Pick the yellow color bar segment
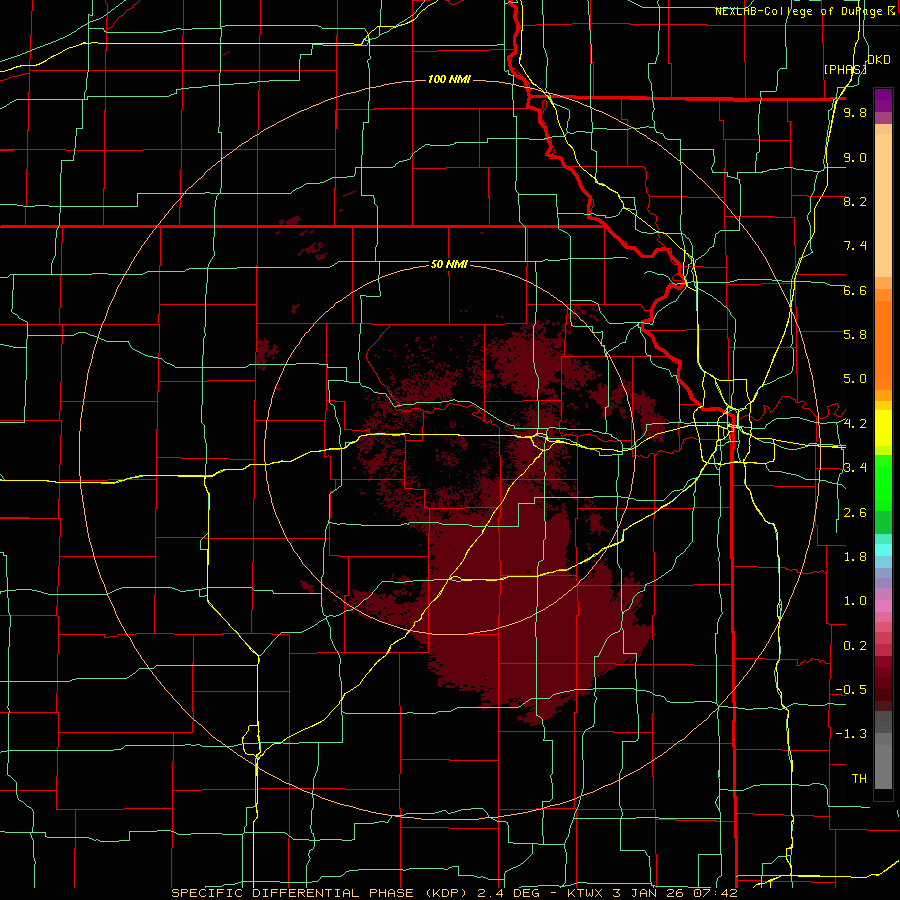This screenshot has width=900, height=900. (x=883, y=428)
